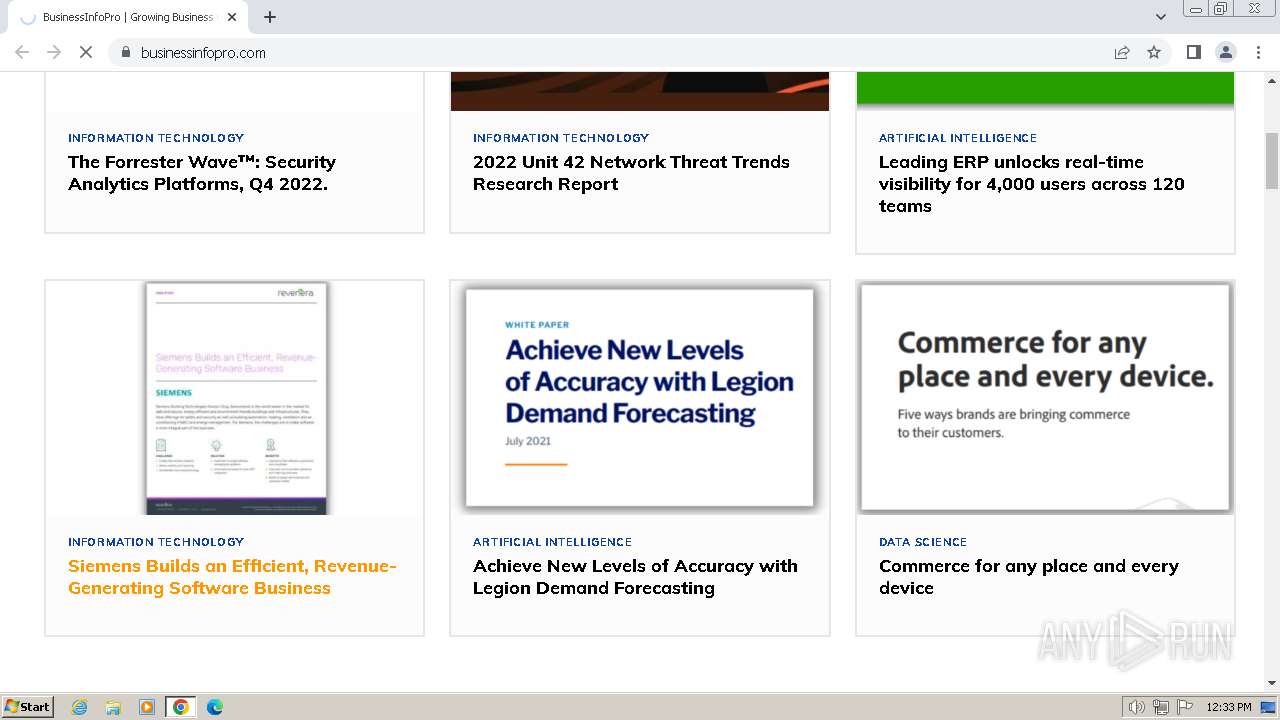This screenshot has height=720, width=1280.
Task: Open the Chrome profile menu
Action: 1226,52
